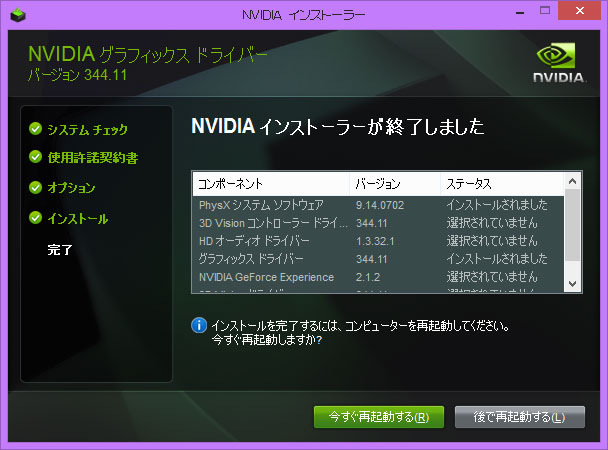
Task: Select システム チェック step in sidebar
Action: [x=87, y=129]
